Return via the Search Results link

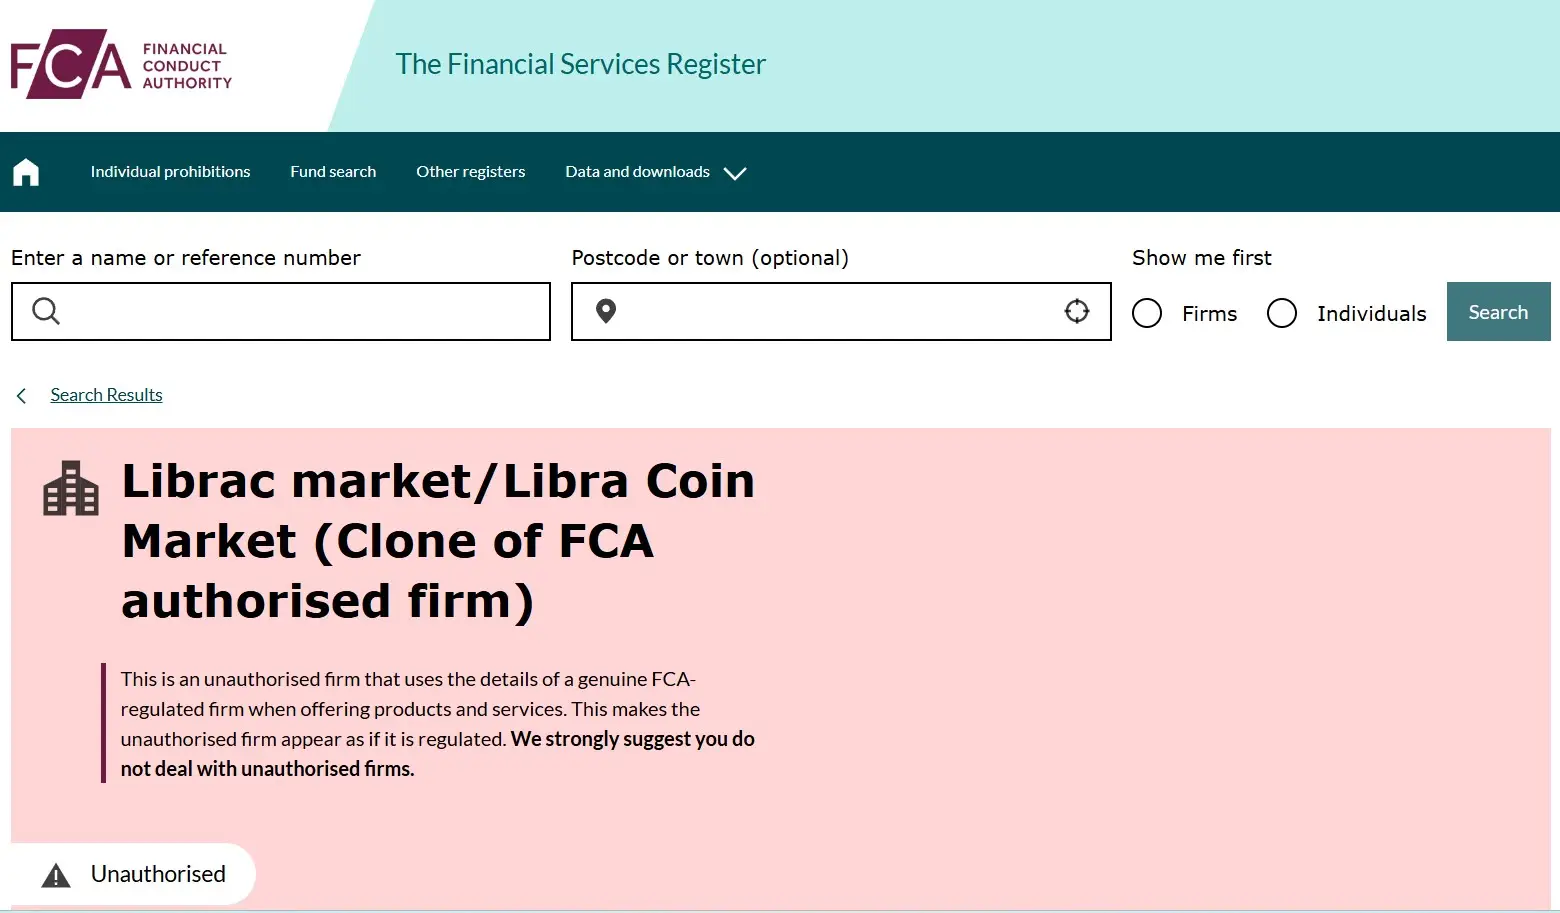coord(106,394)
